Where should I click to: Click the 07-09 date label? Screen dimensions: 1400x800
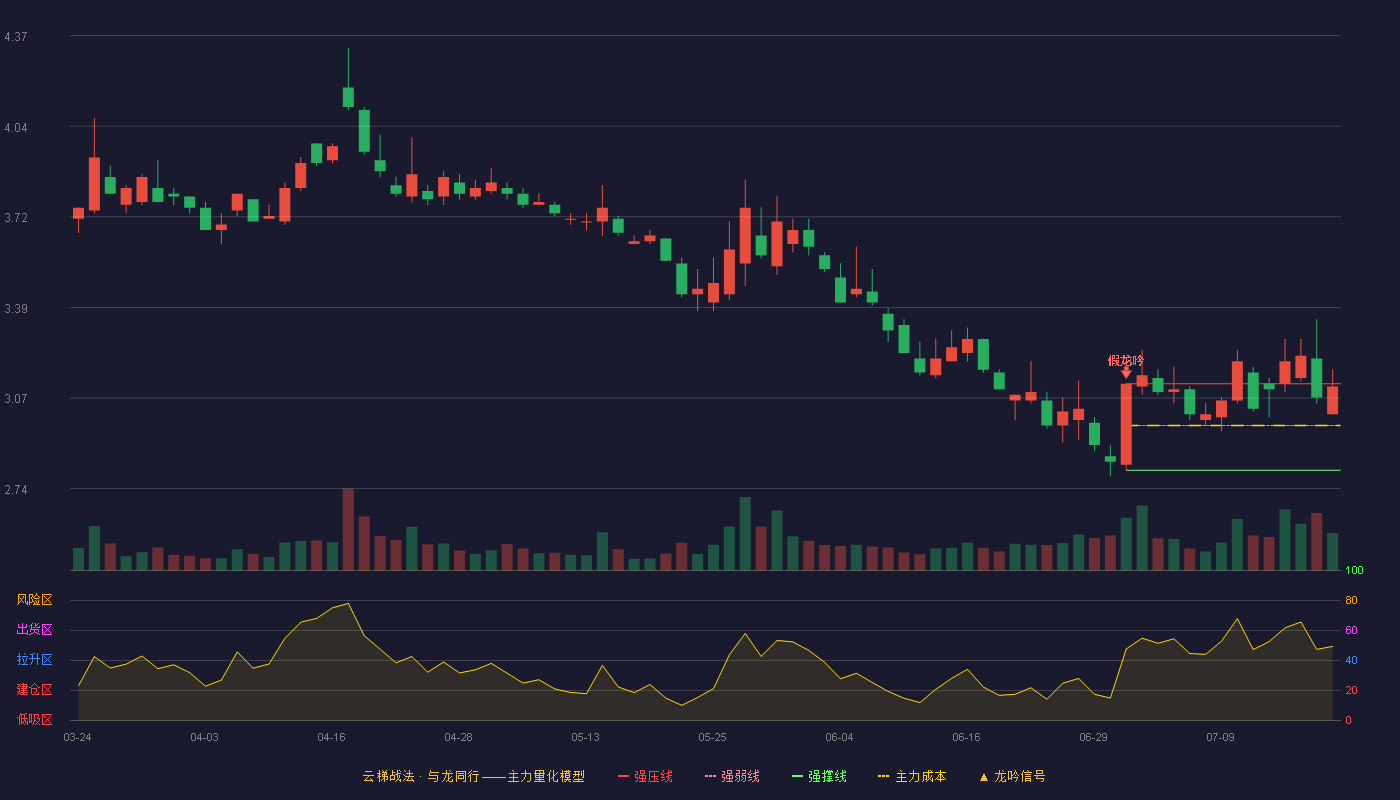click(1220, 737)
